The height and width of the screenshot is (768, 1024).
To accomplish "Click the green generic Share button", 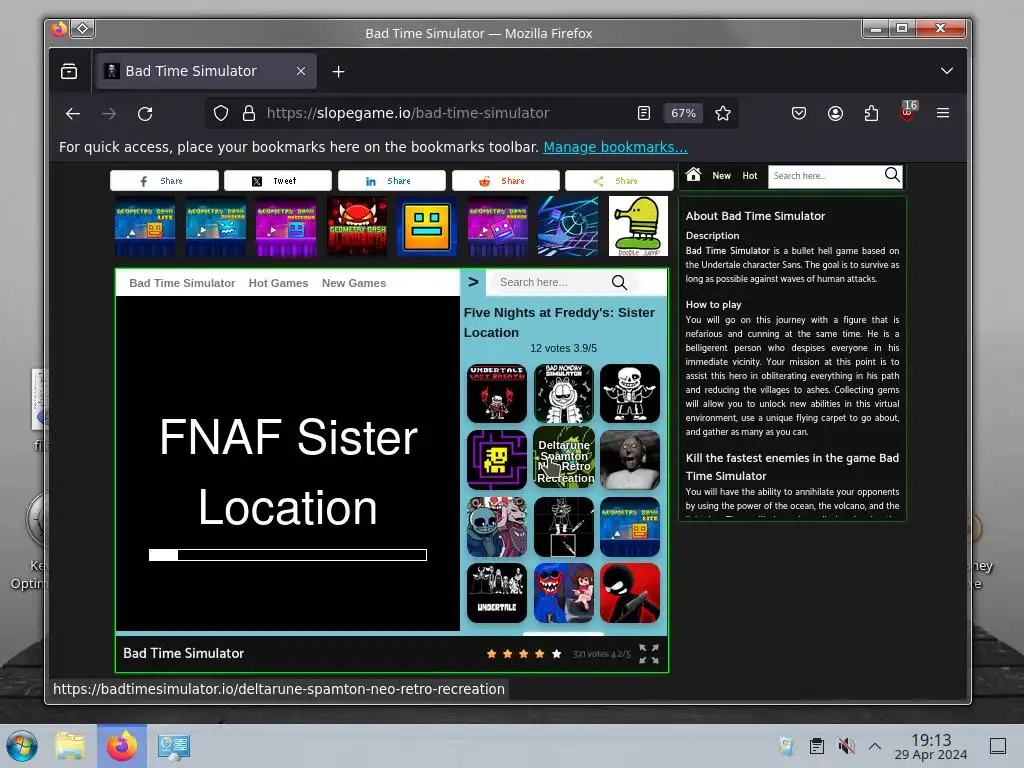I will point(619,181).
